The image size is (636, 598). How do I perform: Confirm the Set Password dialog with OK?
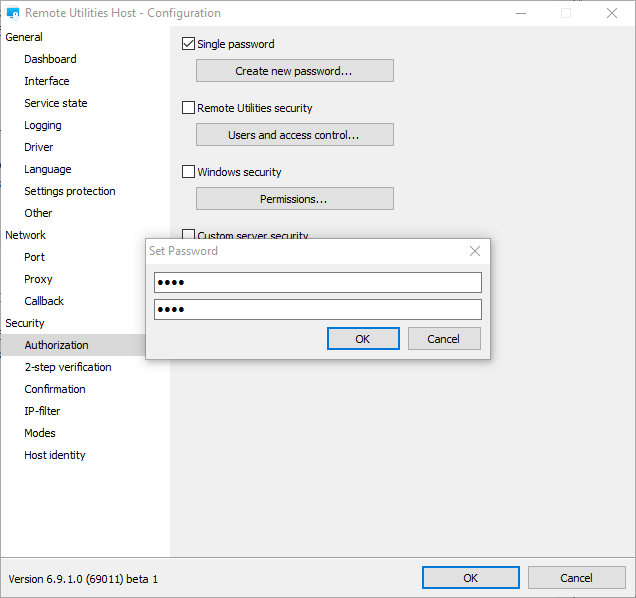click(x=363, y=339)
